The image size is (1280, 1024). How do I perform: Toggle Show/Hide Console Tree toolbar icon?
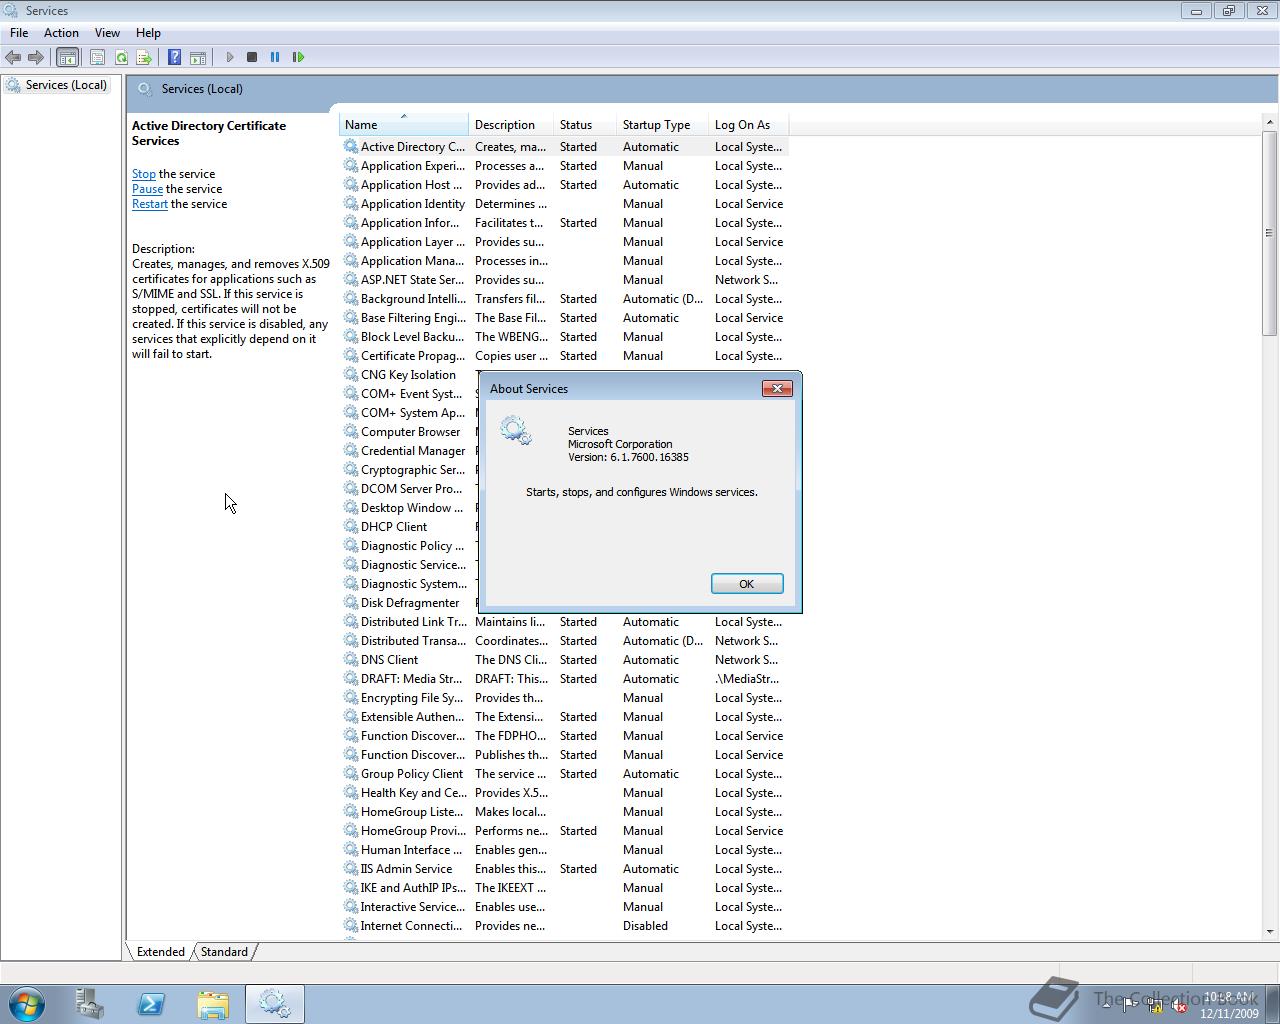[67, 57]
